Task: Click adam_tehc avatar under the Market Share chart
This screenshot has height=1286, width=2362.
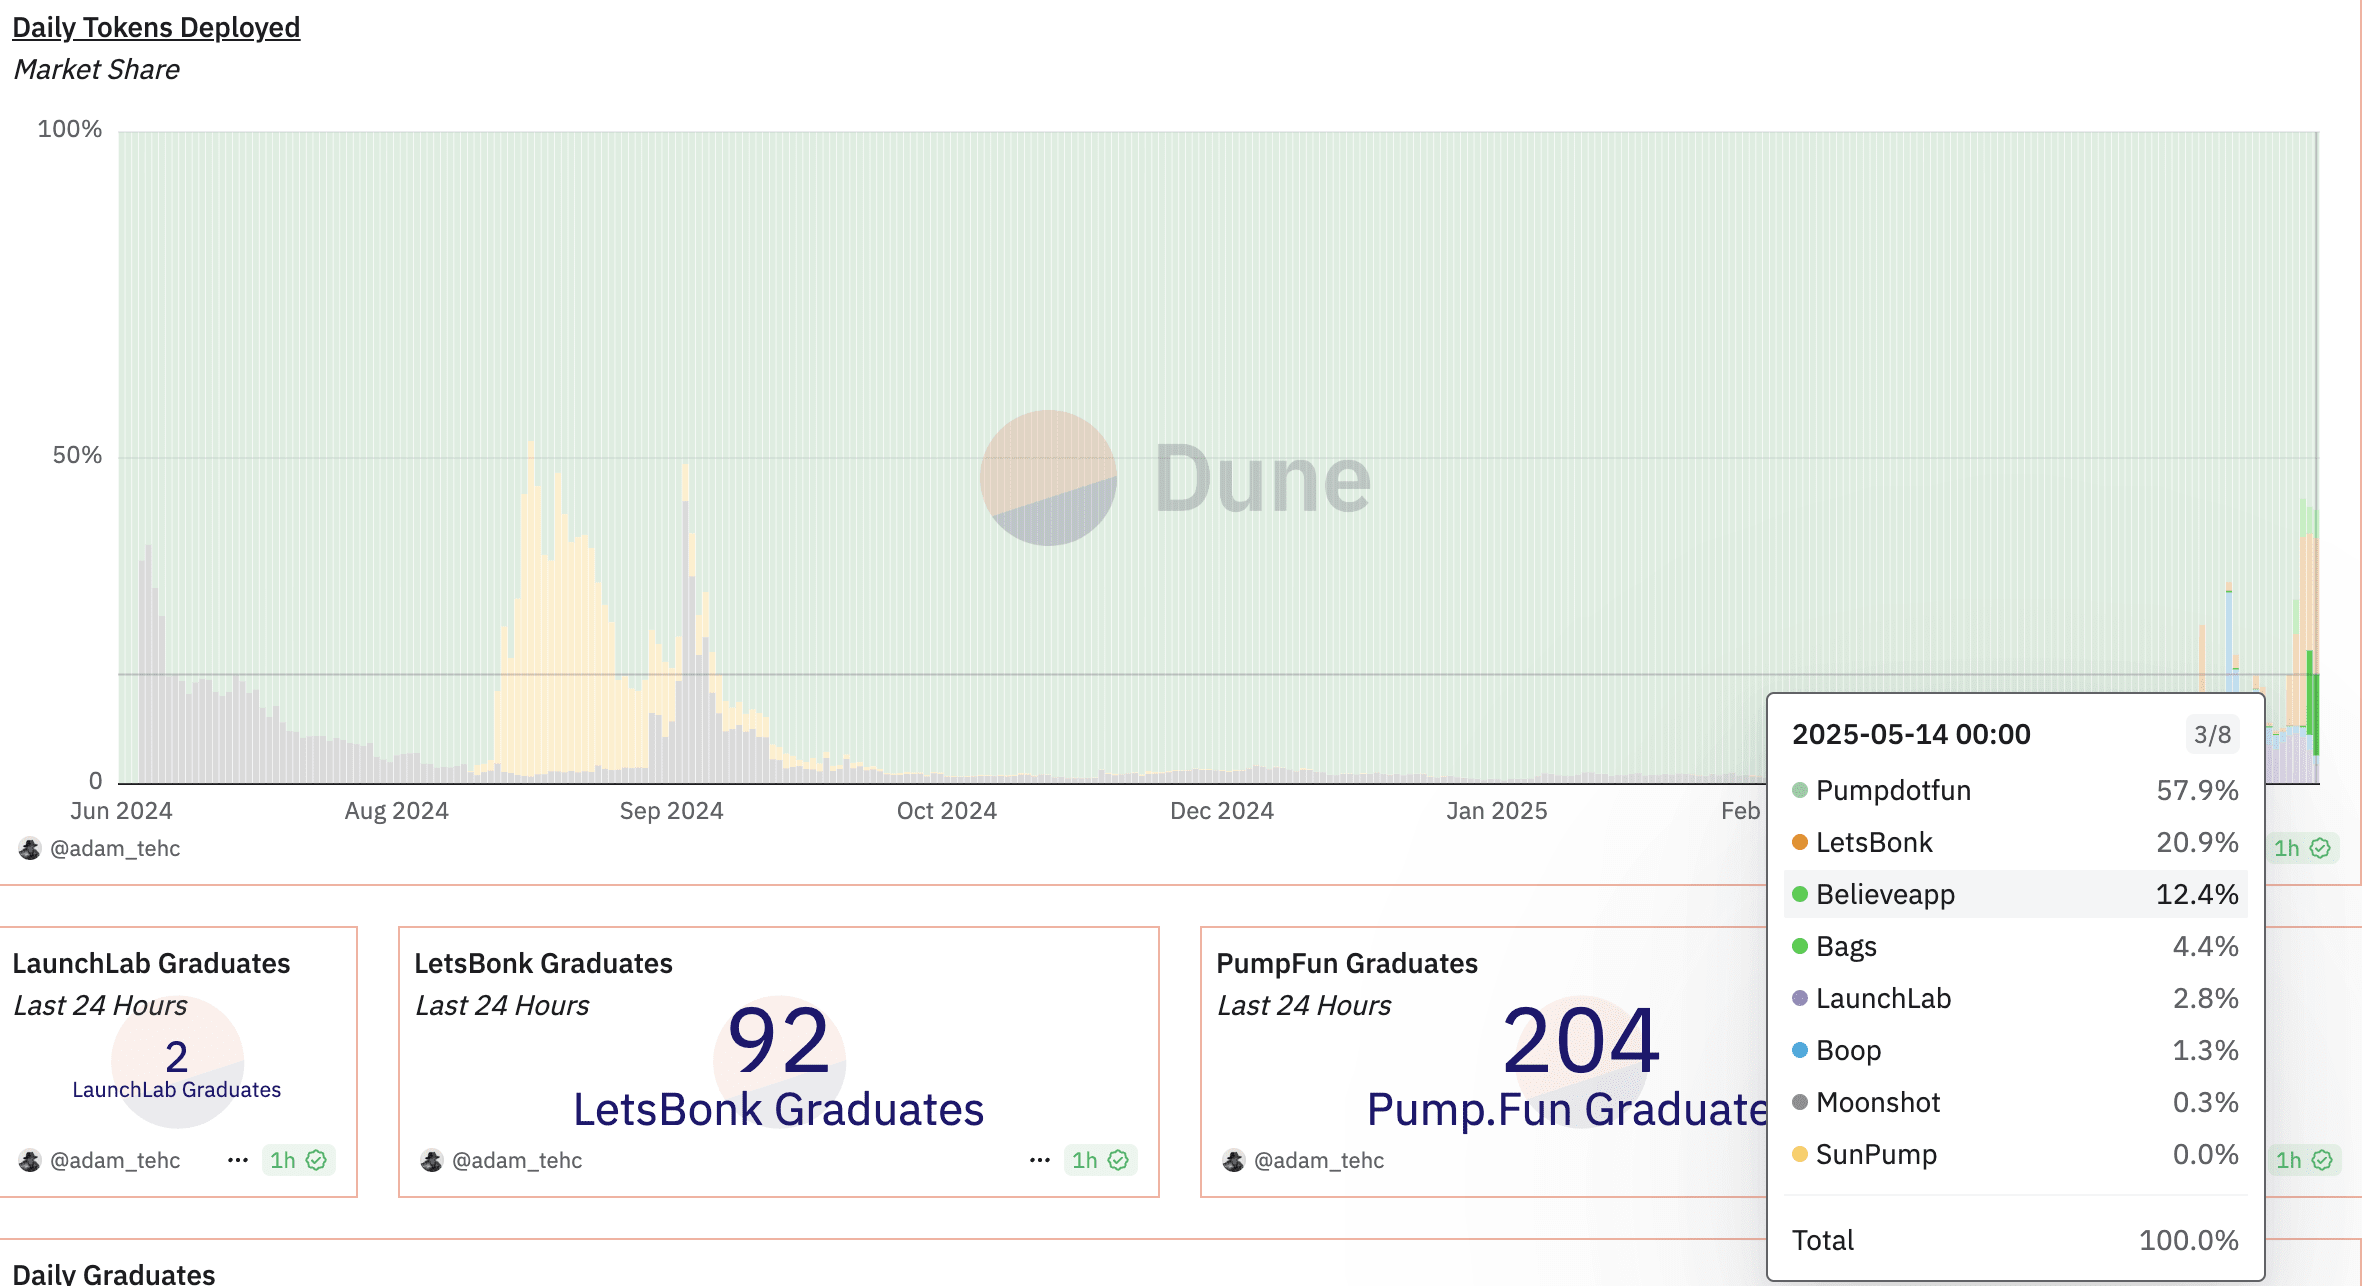Action: click(30, 848)
